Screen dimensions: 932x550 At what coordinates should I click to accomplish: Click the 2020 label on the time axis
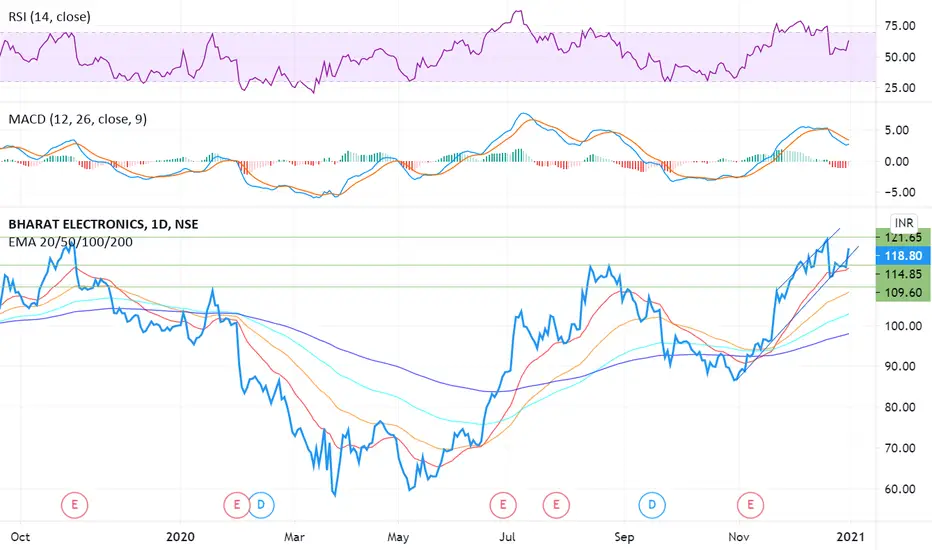180,537
